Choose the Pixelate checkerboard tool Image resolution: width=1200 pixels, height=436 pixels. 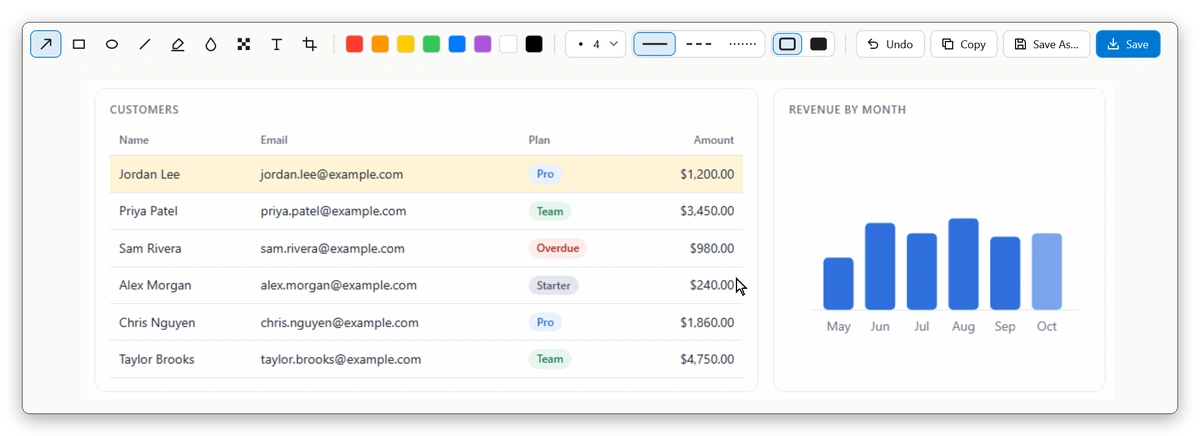(244, 44)
